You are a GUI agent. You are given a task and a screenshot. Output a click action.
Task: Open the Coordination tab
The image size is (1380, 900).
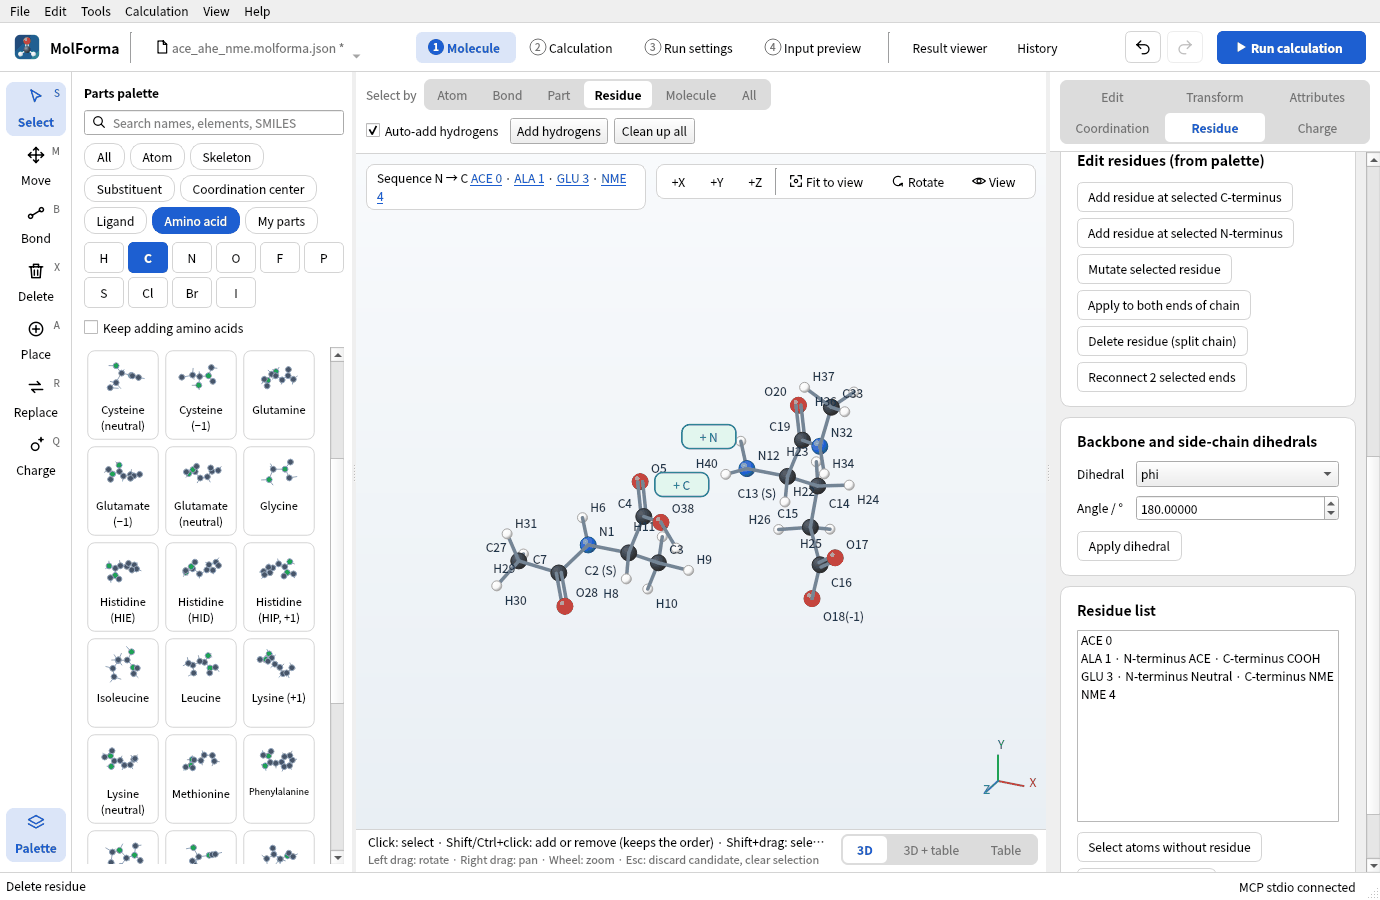pos(1112,128)
